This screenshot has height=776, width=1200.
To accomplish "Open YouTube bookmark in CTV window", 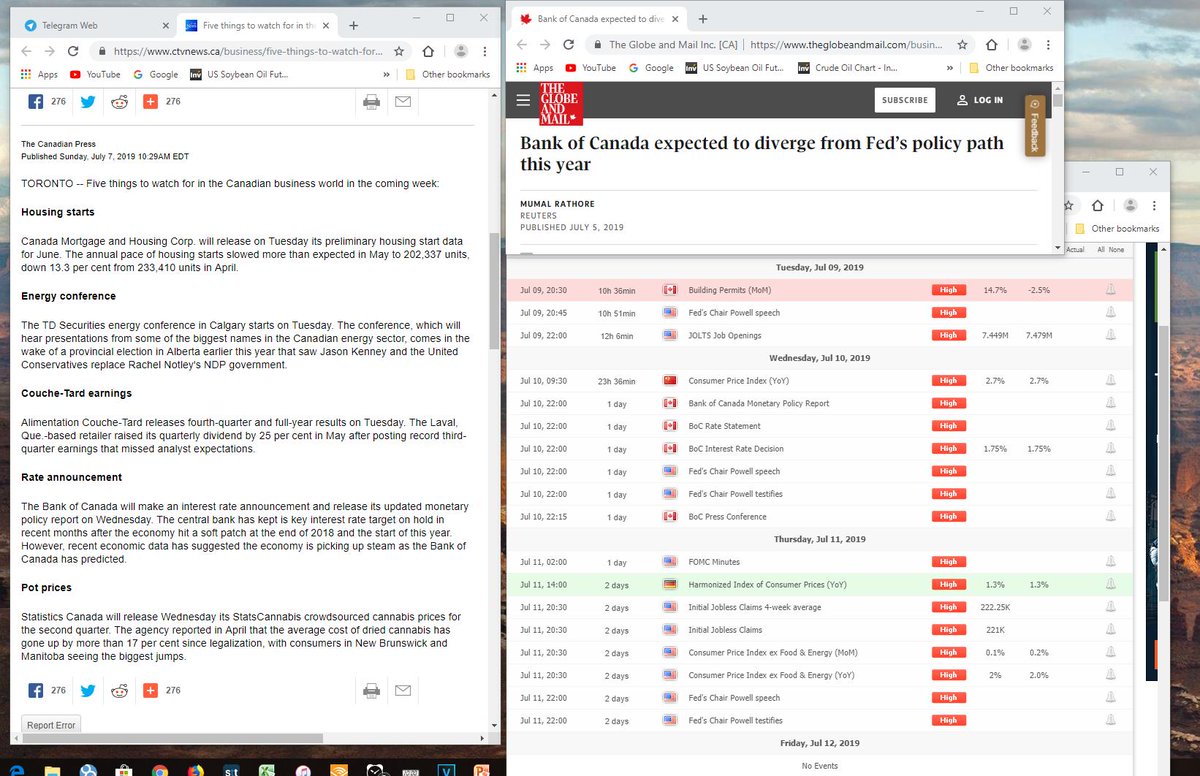I will 95,75.
